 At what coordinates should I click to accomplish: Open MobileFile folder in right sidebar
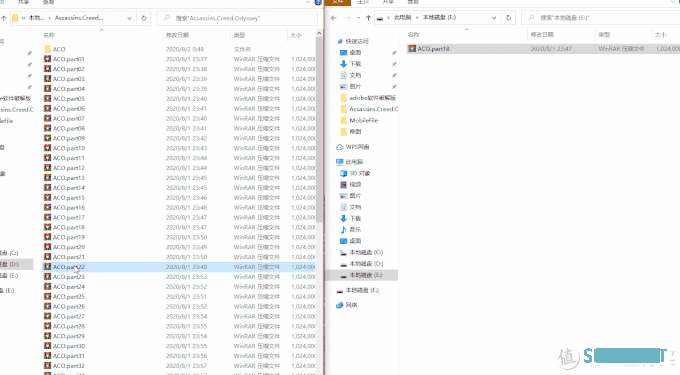click(x=364, y=120)
